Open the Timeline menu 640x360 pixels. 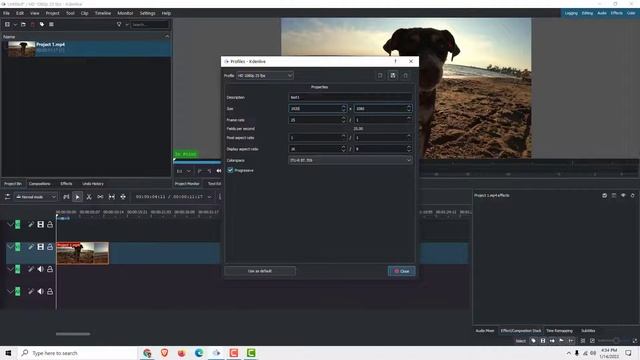(x=103, y=13)
